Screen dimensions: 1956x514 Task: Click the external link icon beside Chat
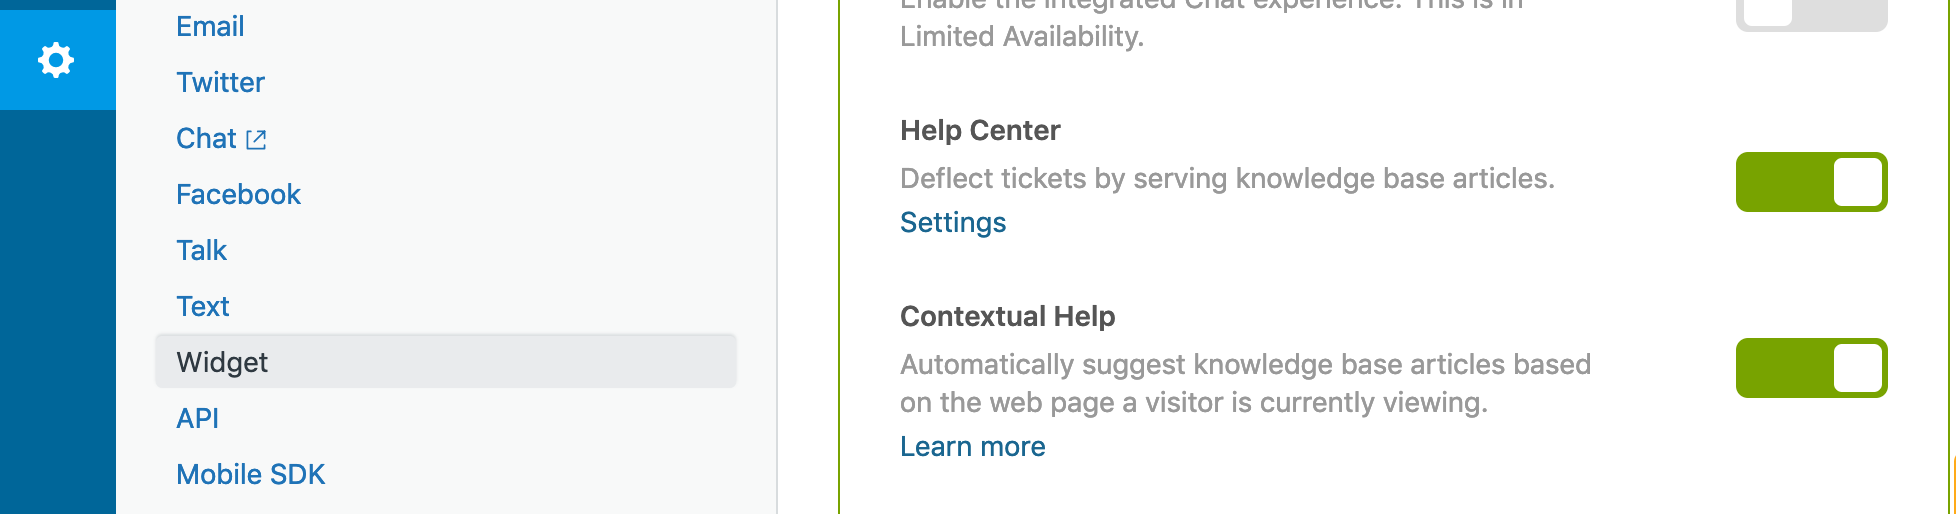point(256,139)
